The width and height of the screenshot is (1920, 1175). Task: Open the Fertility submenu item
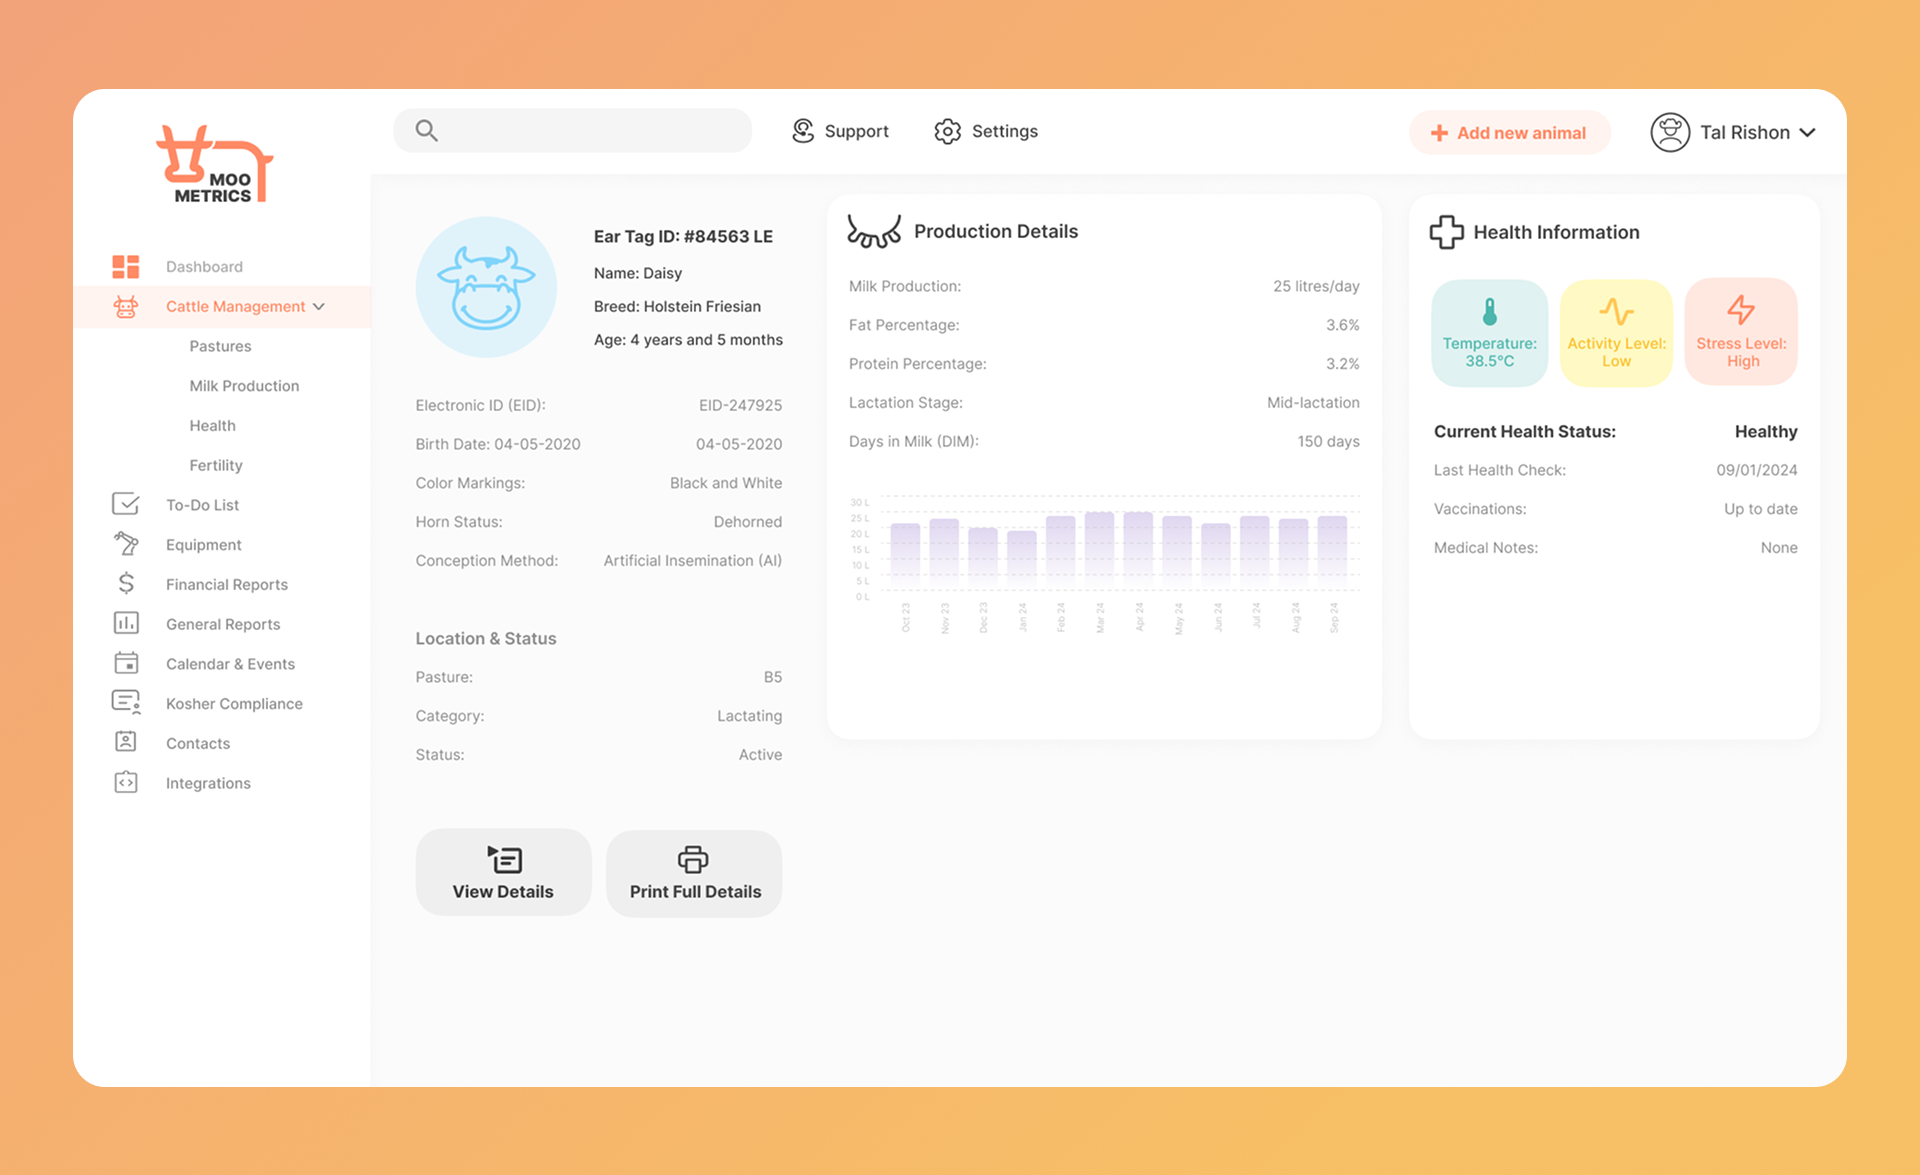pos(216,465)
